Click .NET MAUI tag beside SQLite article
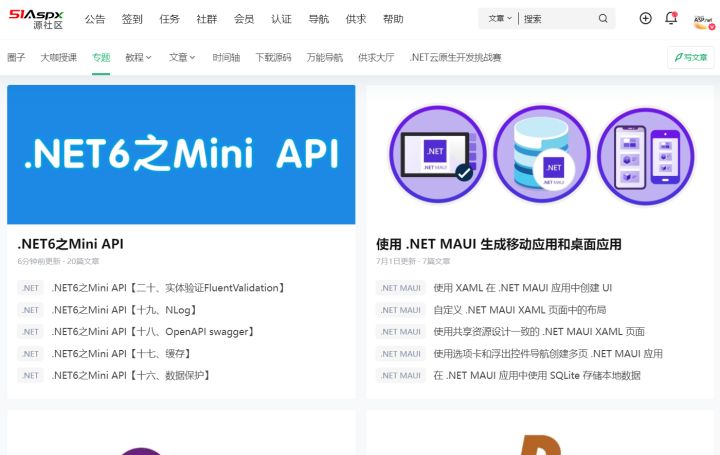Screen dimensions: 720x455 (x=401, y=376)
